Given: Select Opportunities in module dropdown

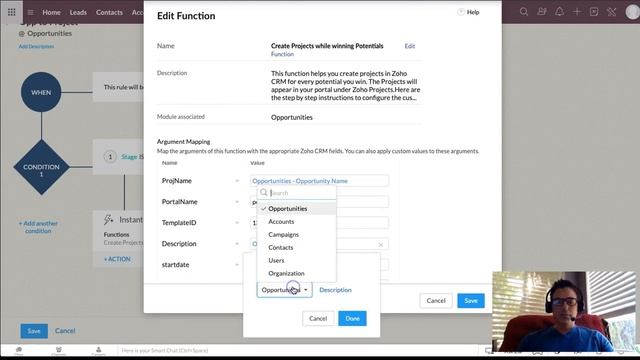Looking at the screenshot, I should coord(297,209).
